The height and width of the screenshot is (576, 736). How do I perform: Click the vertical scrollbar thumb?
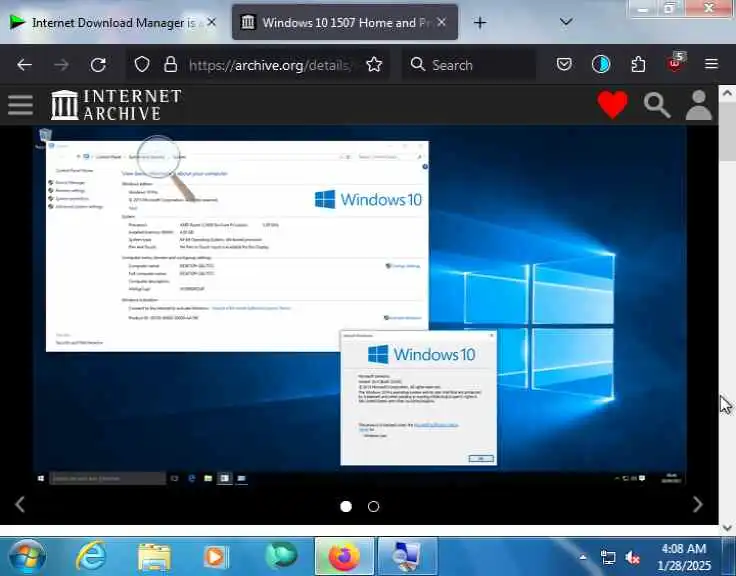727,132
